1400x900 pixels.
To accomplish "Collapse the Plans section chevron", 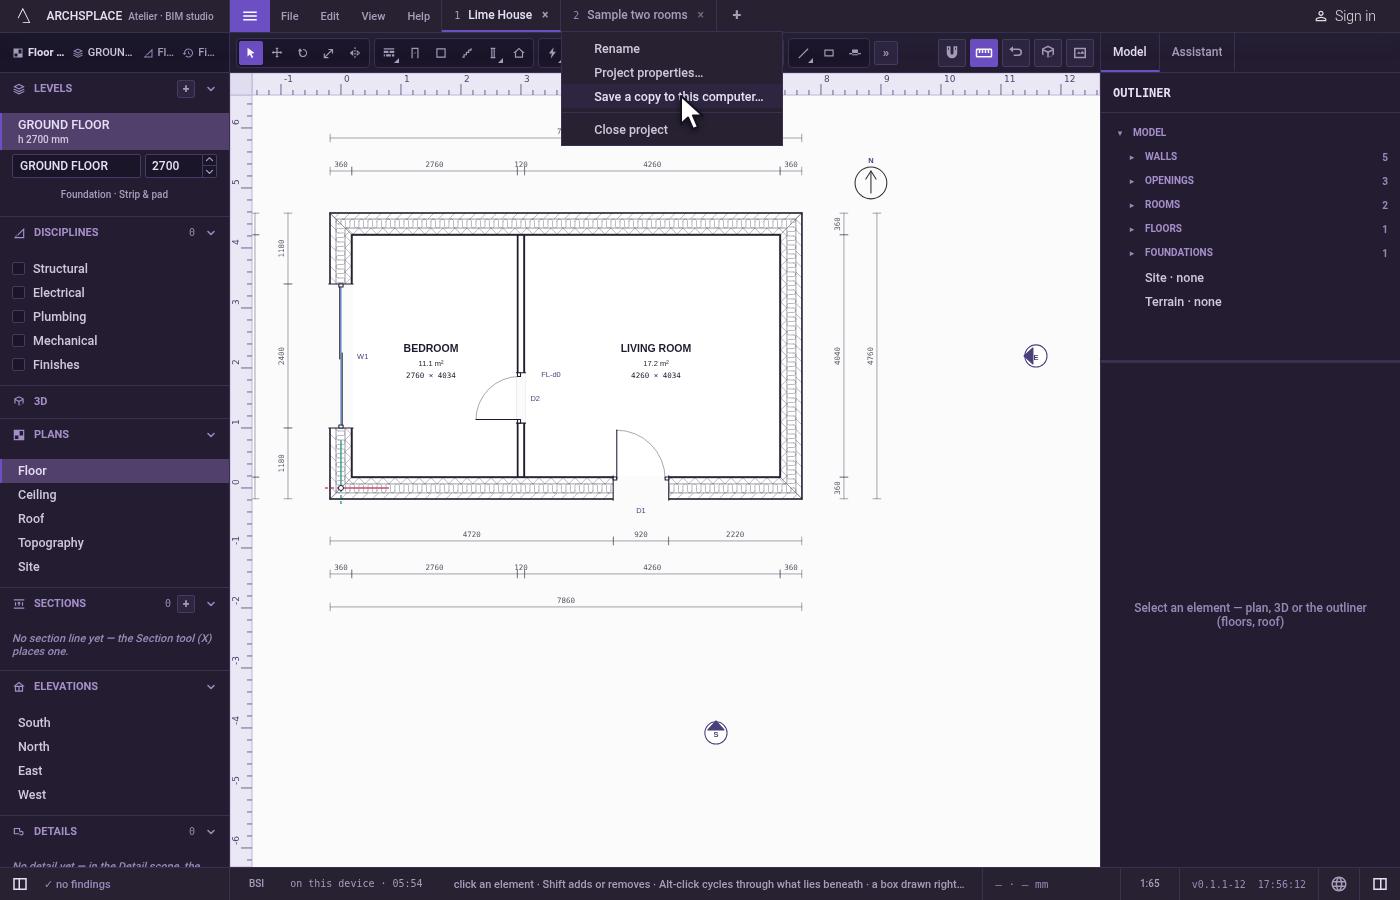I will 211,435.
